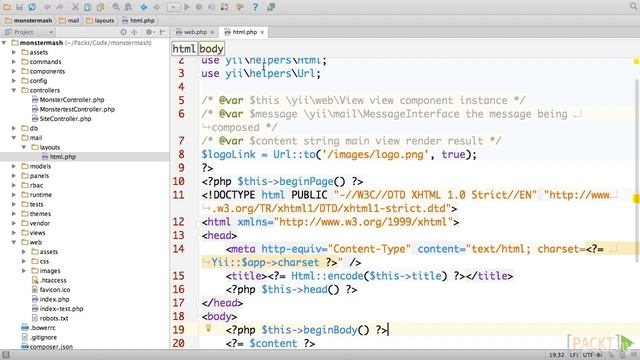Click the layouts breadcrumb in navigation bar
The height and width of the screenshot is (360, 640).
[x=100, y=20]
